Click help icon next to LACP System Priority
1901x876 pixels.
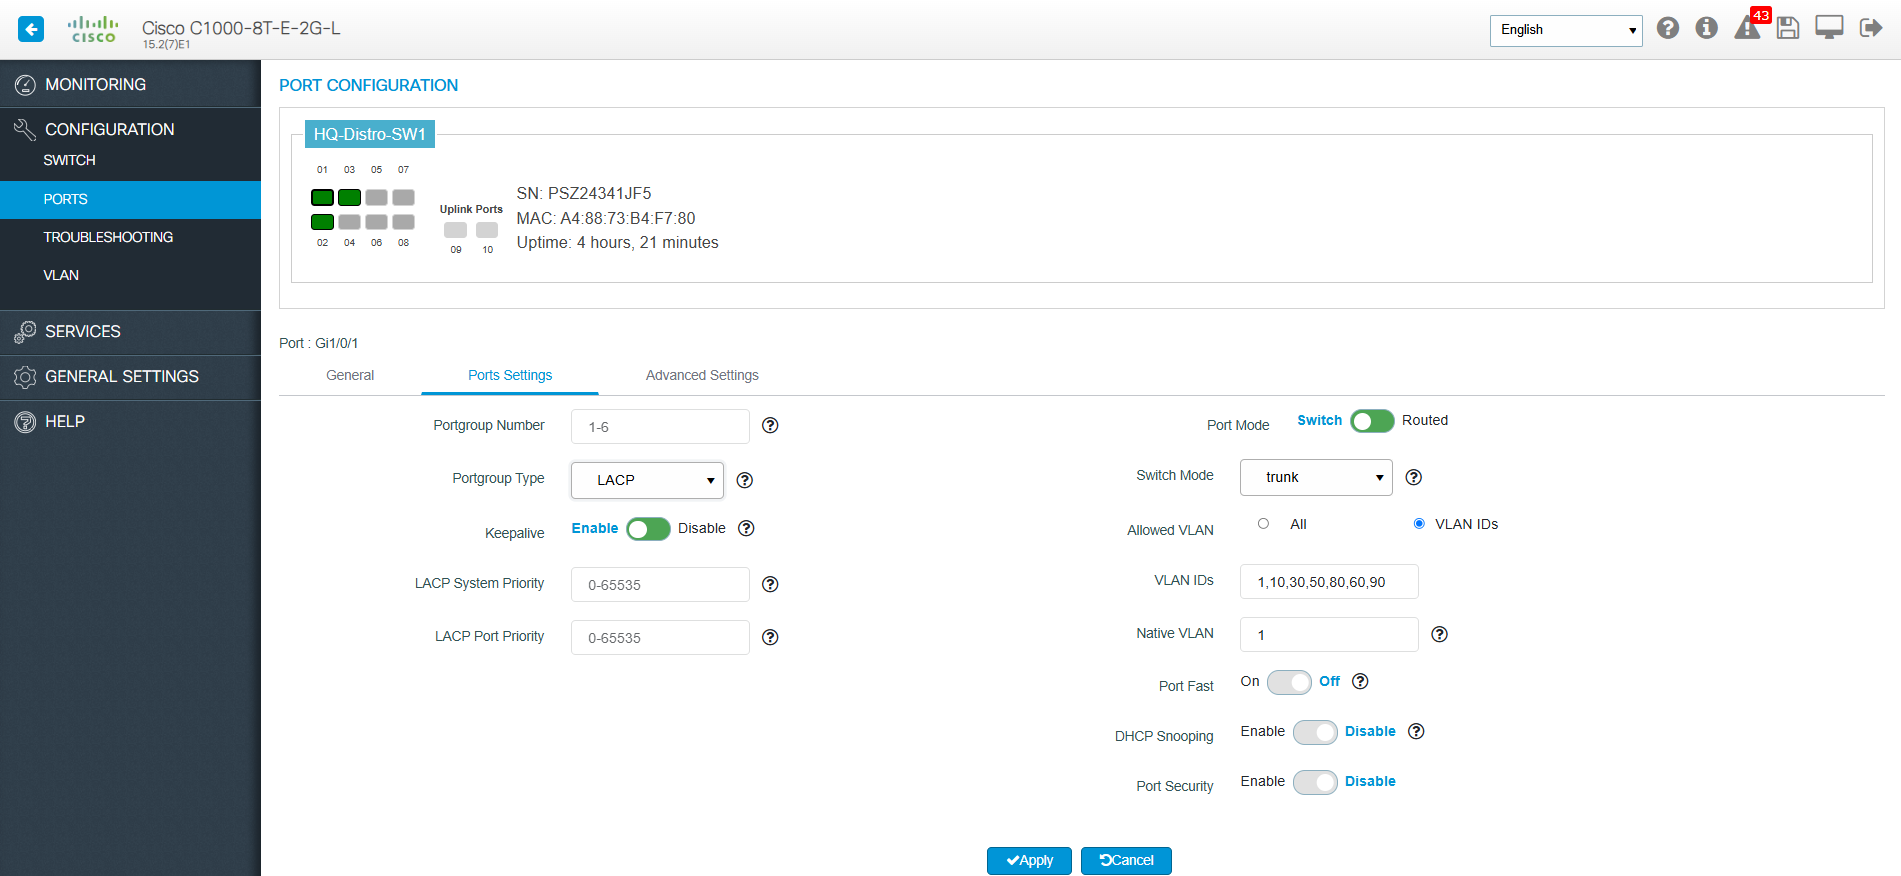pyautogui.click(x=770, y=584)
